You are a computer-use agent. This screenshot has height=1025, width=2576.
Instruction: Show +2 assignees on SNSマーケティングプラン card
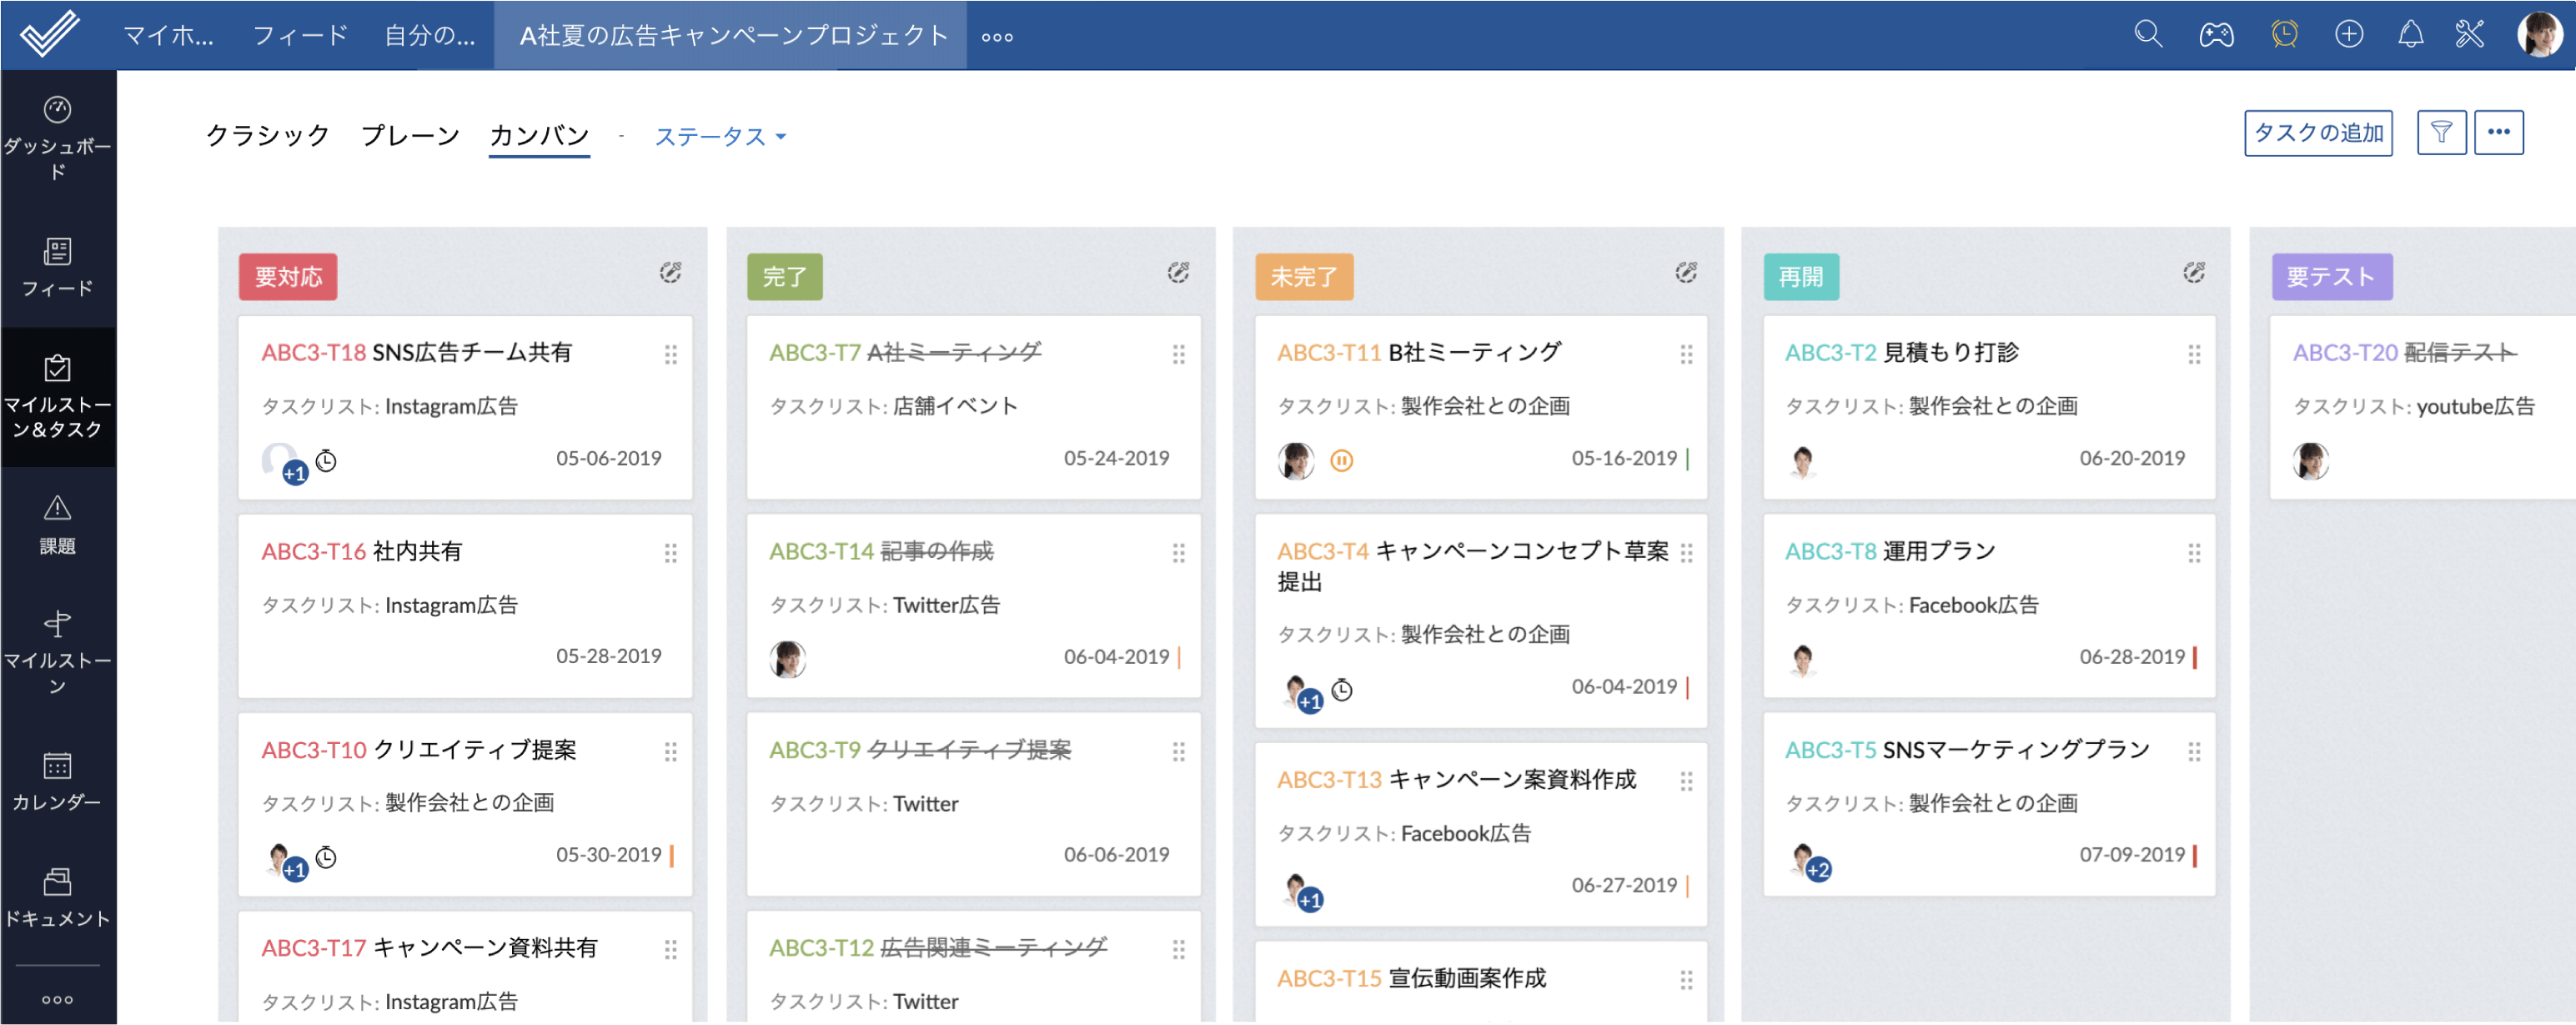coord(1818,870)
